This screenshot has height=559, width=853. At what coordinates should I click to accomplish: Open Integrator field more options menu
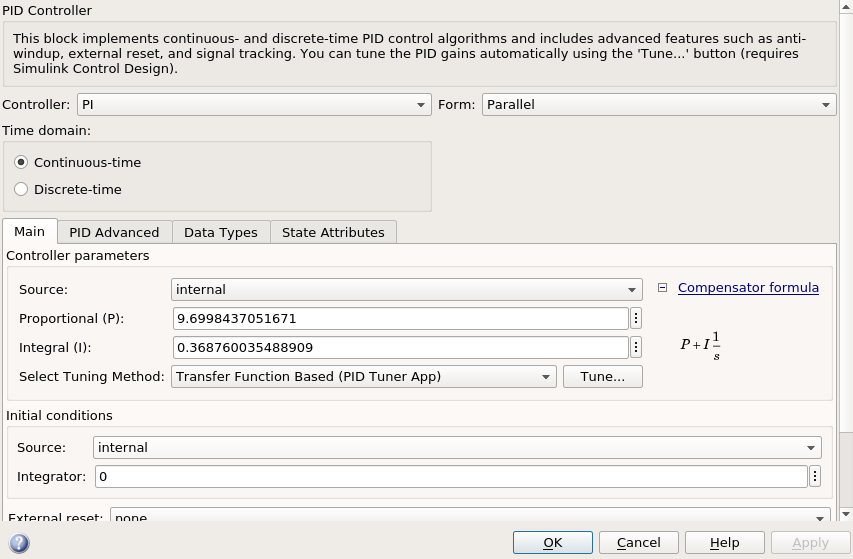point(814,477)
